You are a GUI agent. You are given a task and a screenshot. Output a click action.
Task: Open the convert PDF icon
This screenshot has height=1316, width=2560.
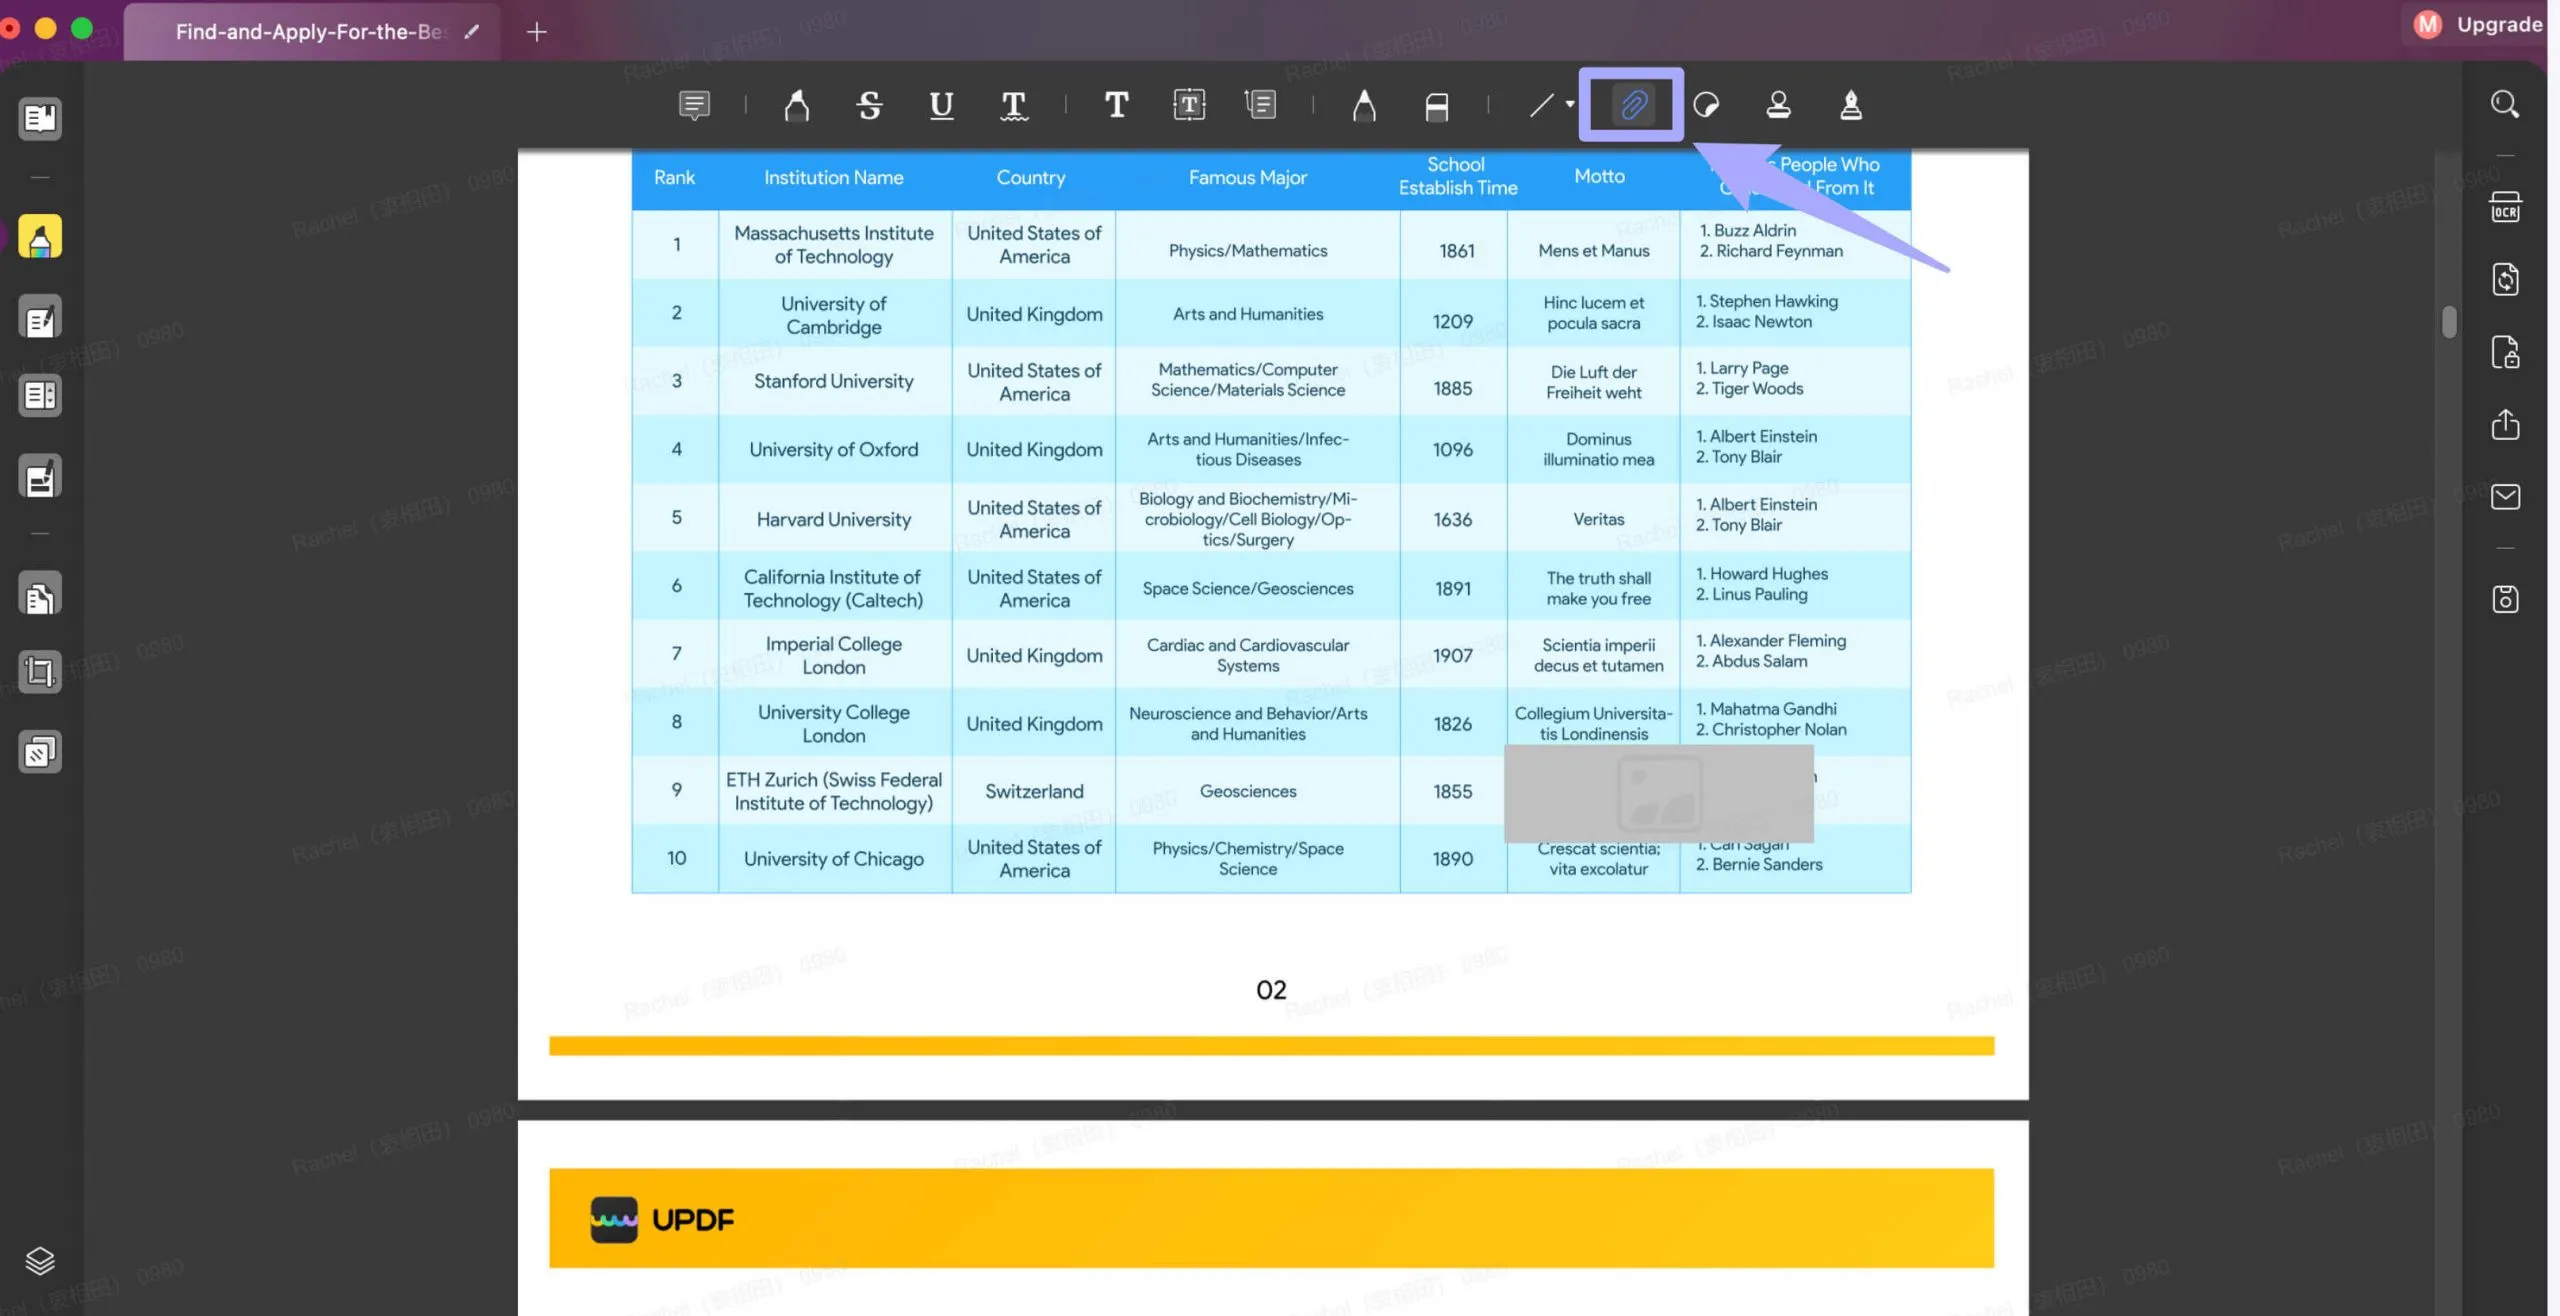[x=2505, y=279]
